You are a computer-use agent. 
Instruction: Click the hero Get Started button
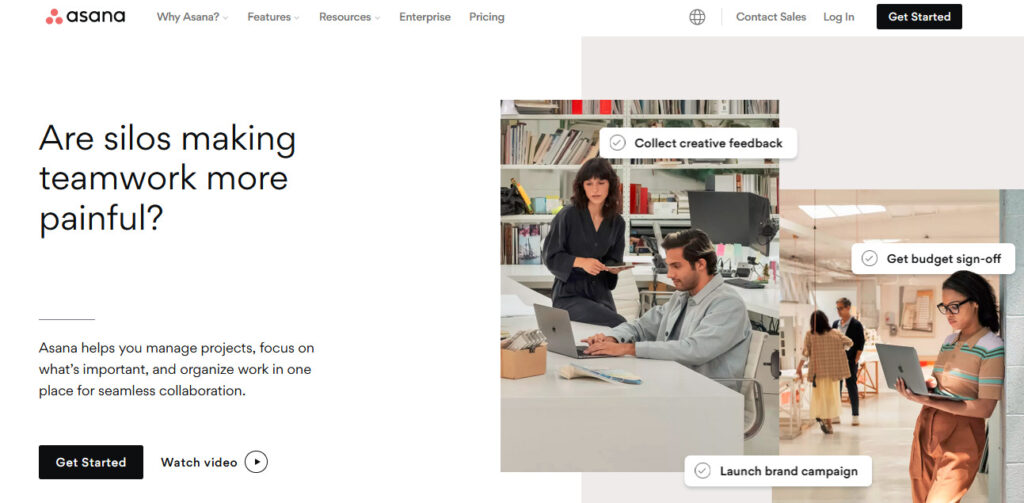pyautogui.click(x=91, y=462)
